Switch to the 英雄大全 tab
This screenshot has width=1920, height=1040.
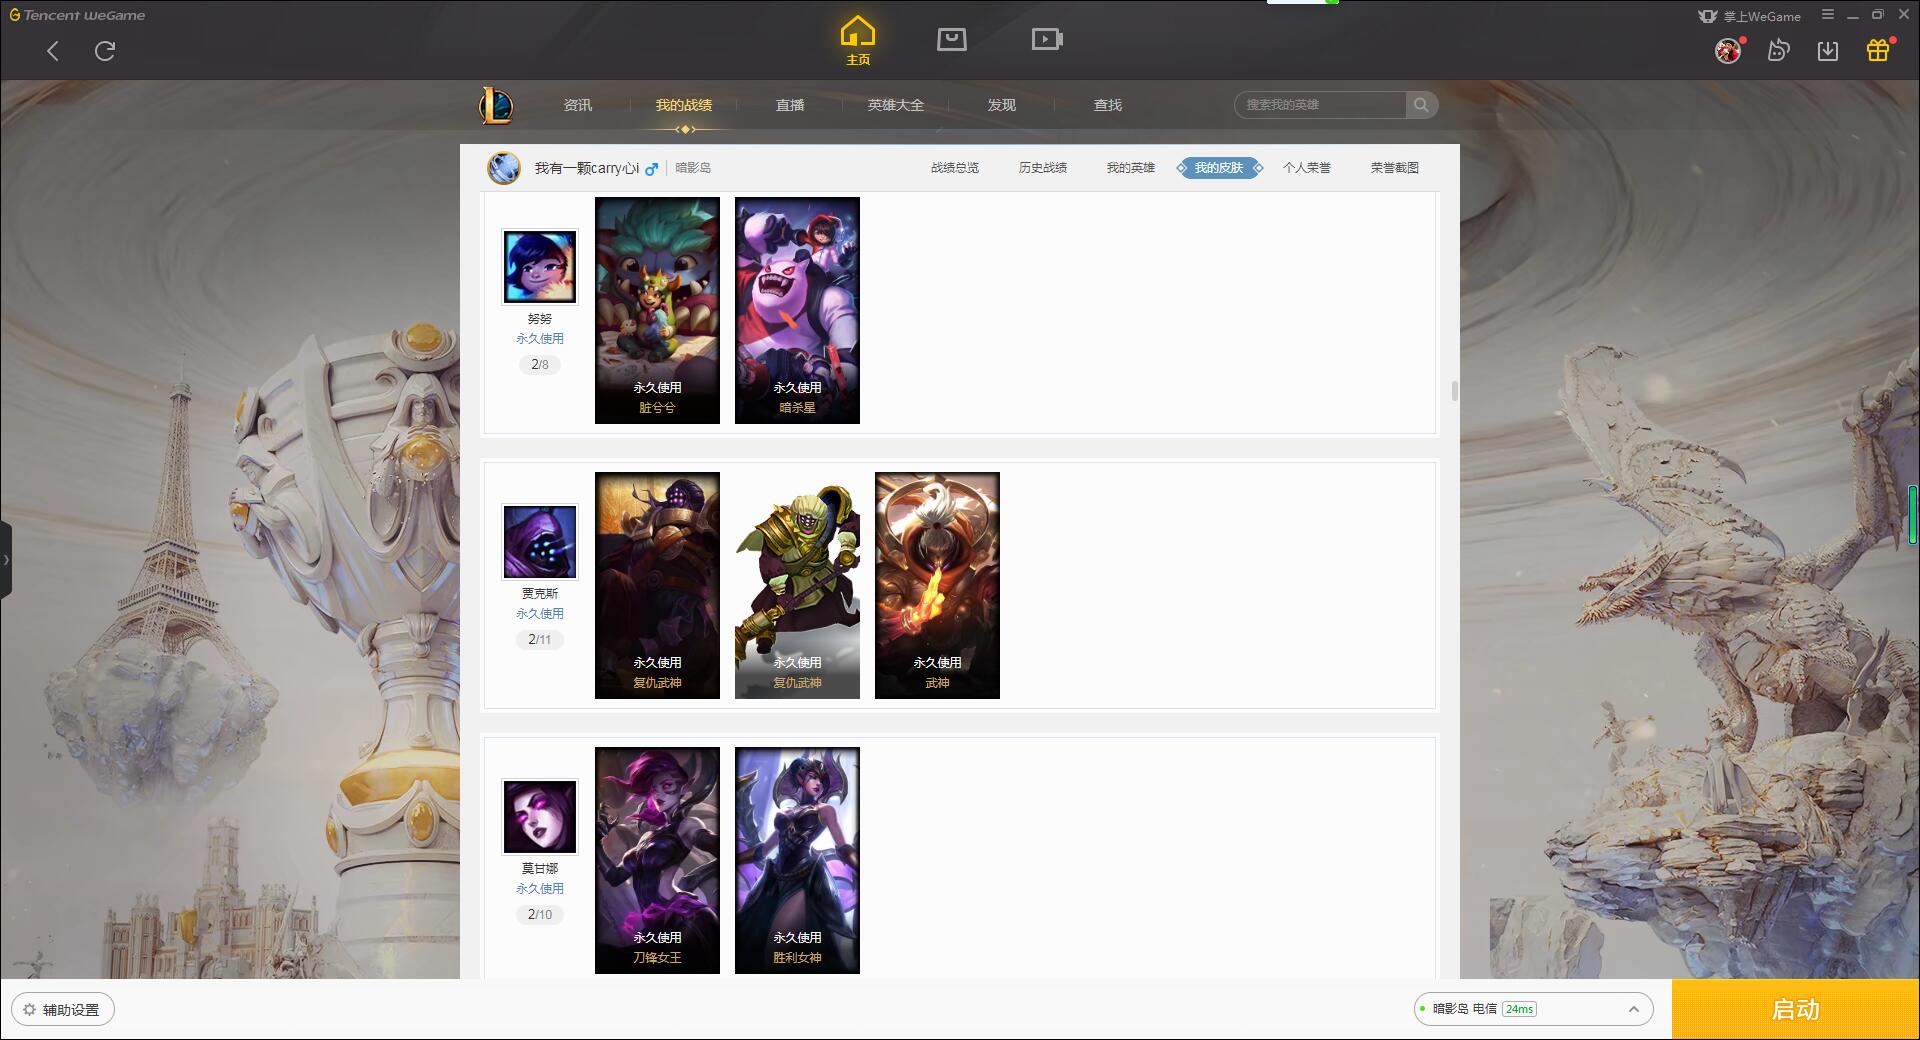coord(896,105)
